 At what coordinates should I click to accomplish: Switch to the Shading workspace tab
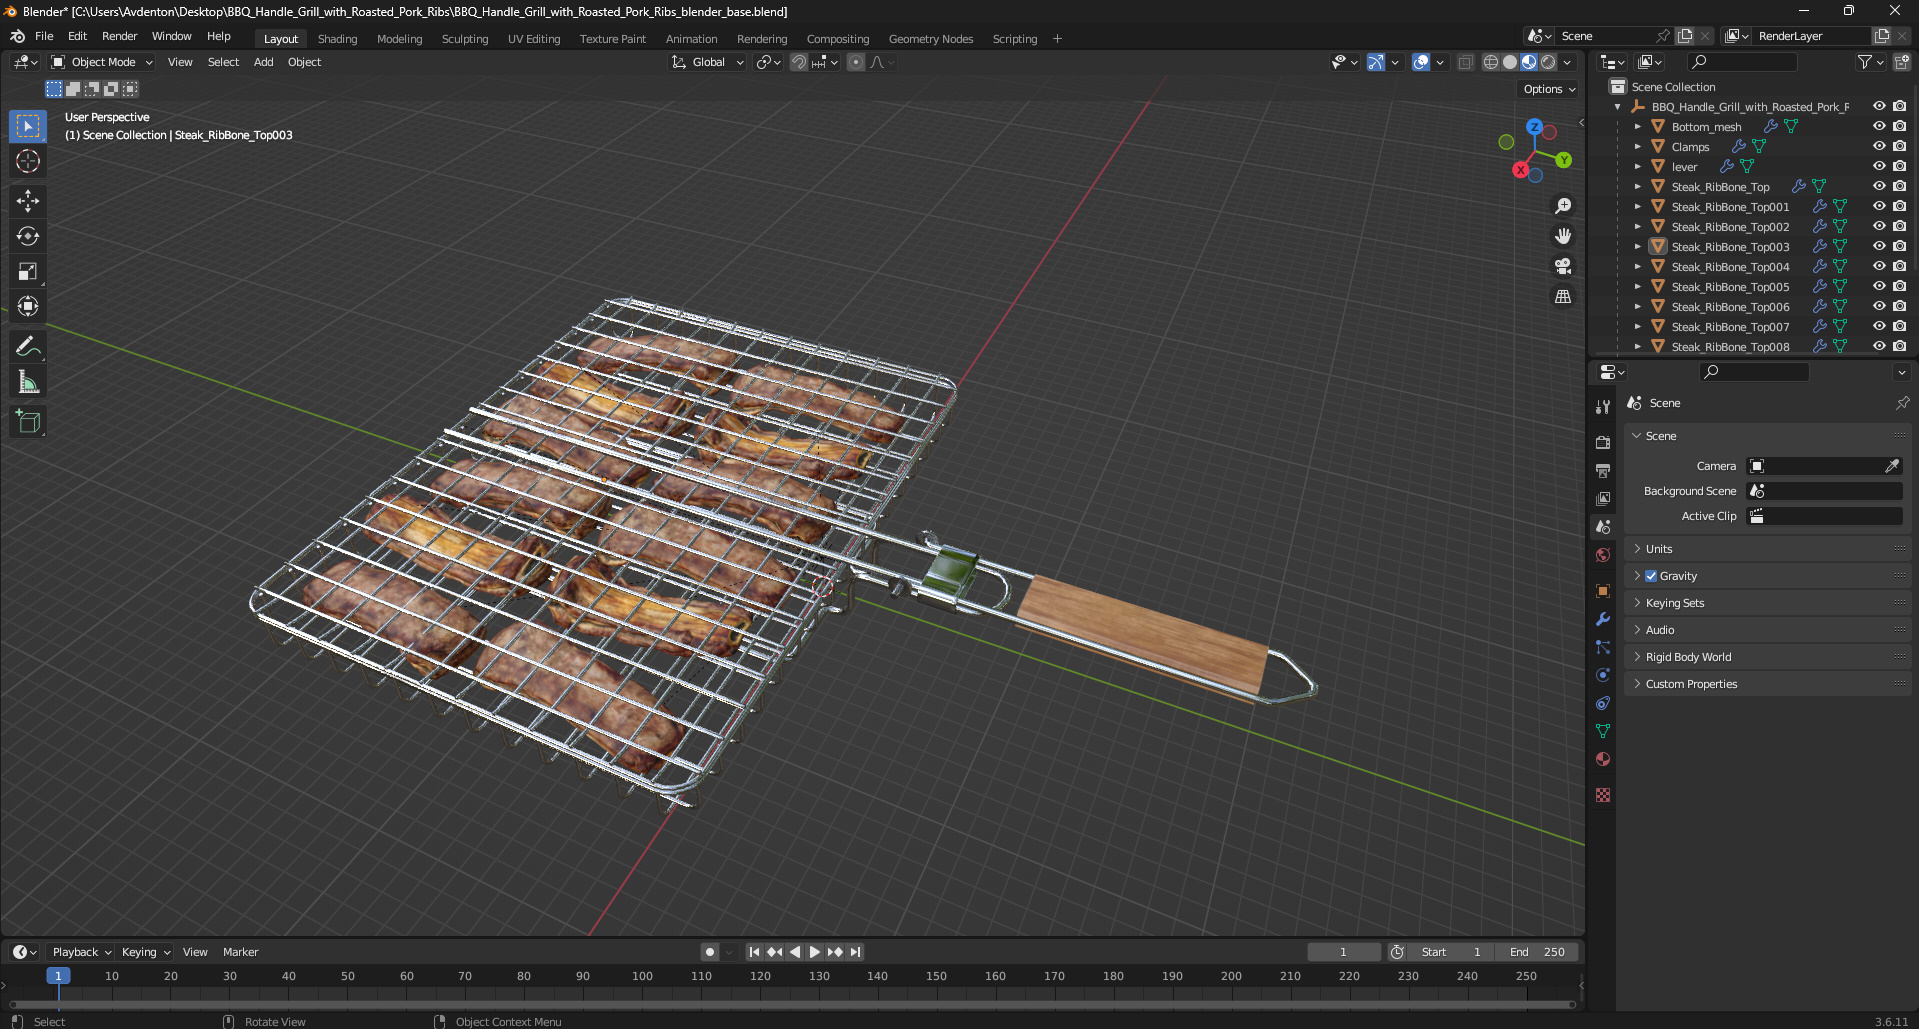(337, 39)
